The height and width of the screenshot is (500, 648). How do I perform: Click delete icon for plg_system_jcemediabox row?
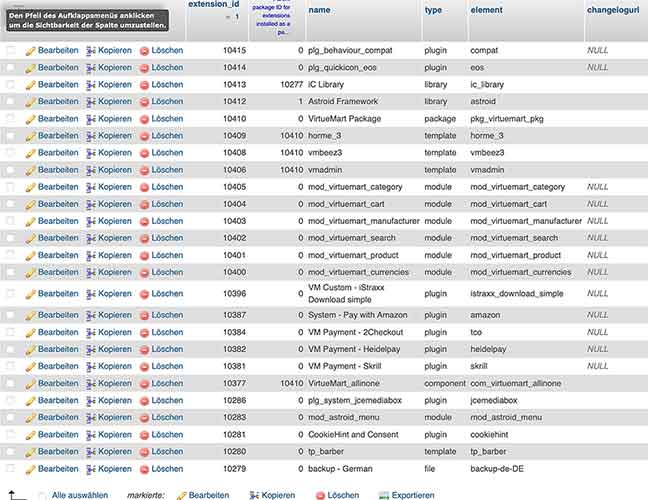coord(144,401)
